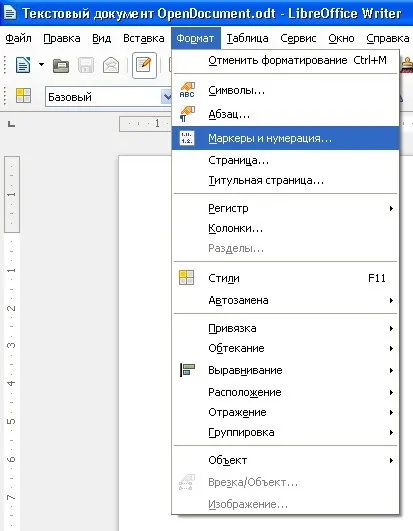The width and height of the screenshot is (413, 531).
Task: Expand the Автозамена submenu
Action: pos(286,300)
